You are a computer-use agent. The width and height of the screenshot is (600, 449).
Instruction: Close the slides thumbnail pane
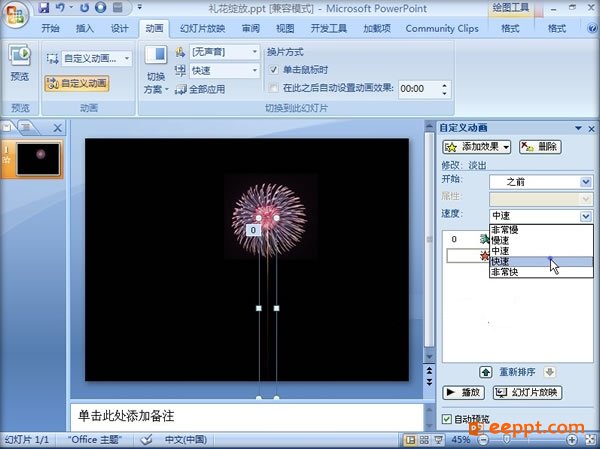pos(57,128)
